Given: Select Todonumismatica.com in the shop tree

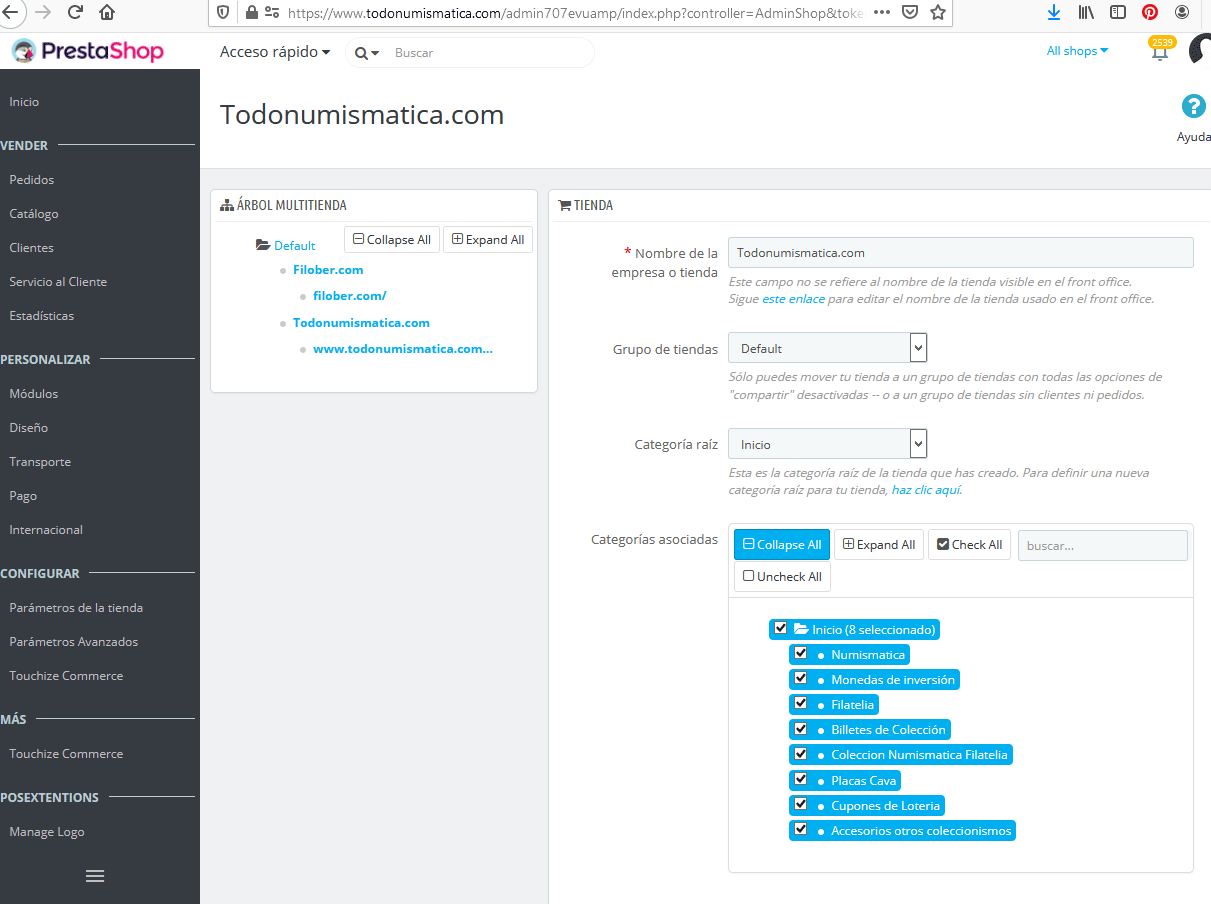Looking at the screenshot, I should click(361, 323).
